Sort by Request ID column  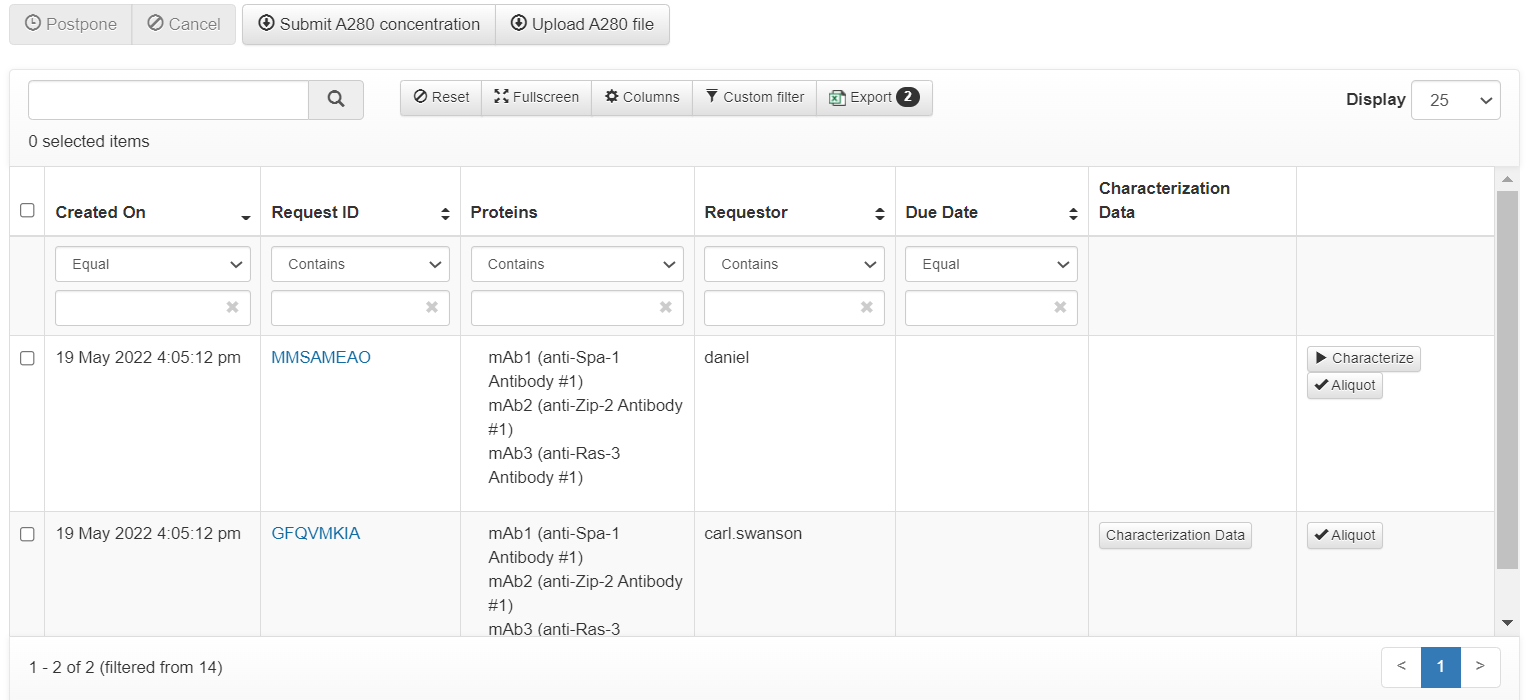pos(446,214)
